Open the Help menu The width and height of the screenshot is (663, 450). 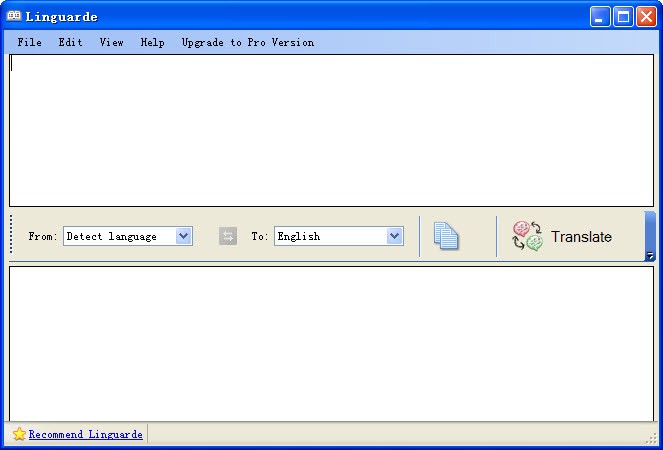pyautogui.click(x=153, y=42)
